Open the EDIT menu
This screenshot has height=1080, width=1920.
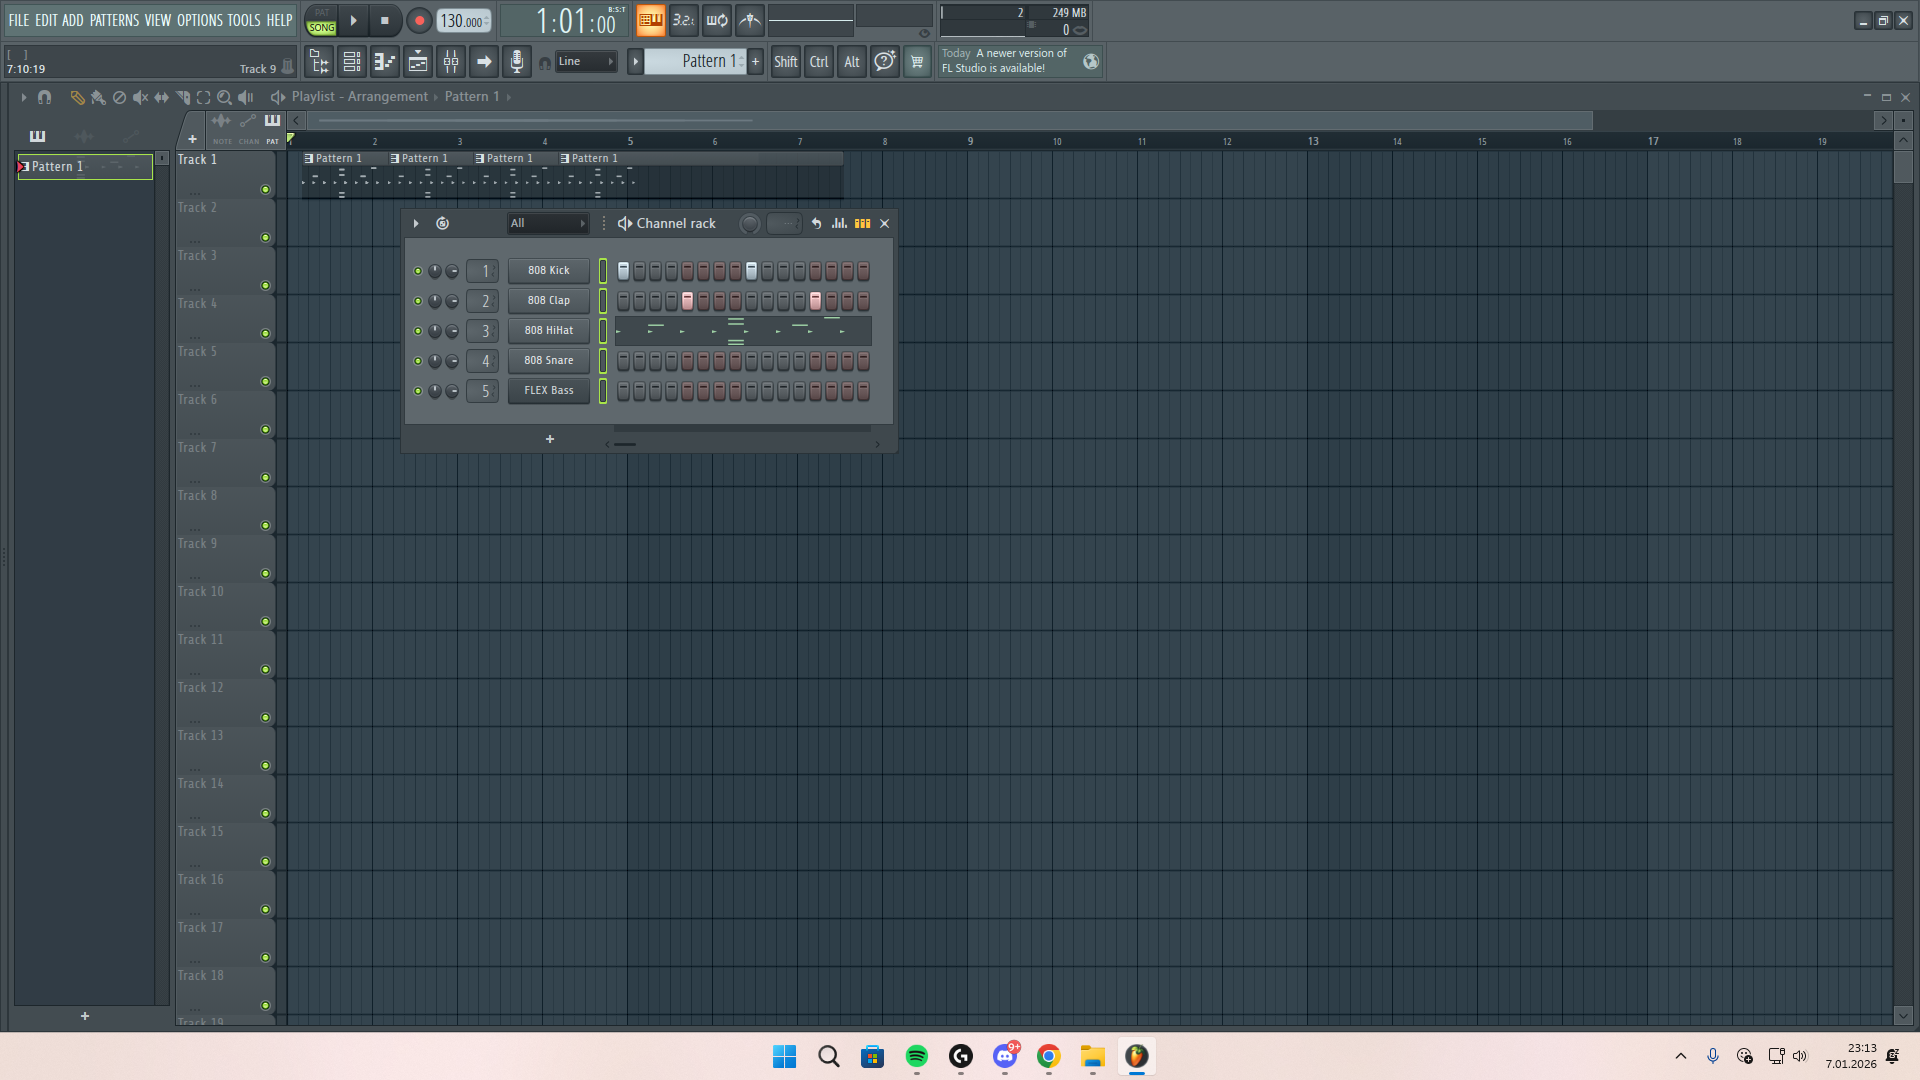coord(46,20)
